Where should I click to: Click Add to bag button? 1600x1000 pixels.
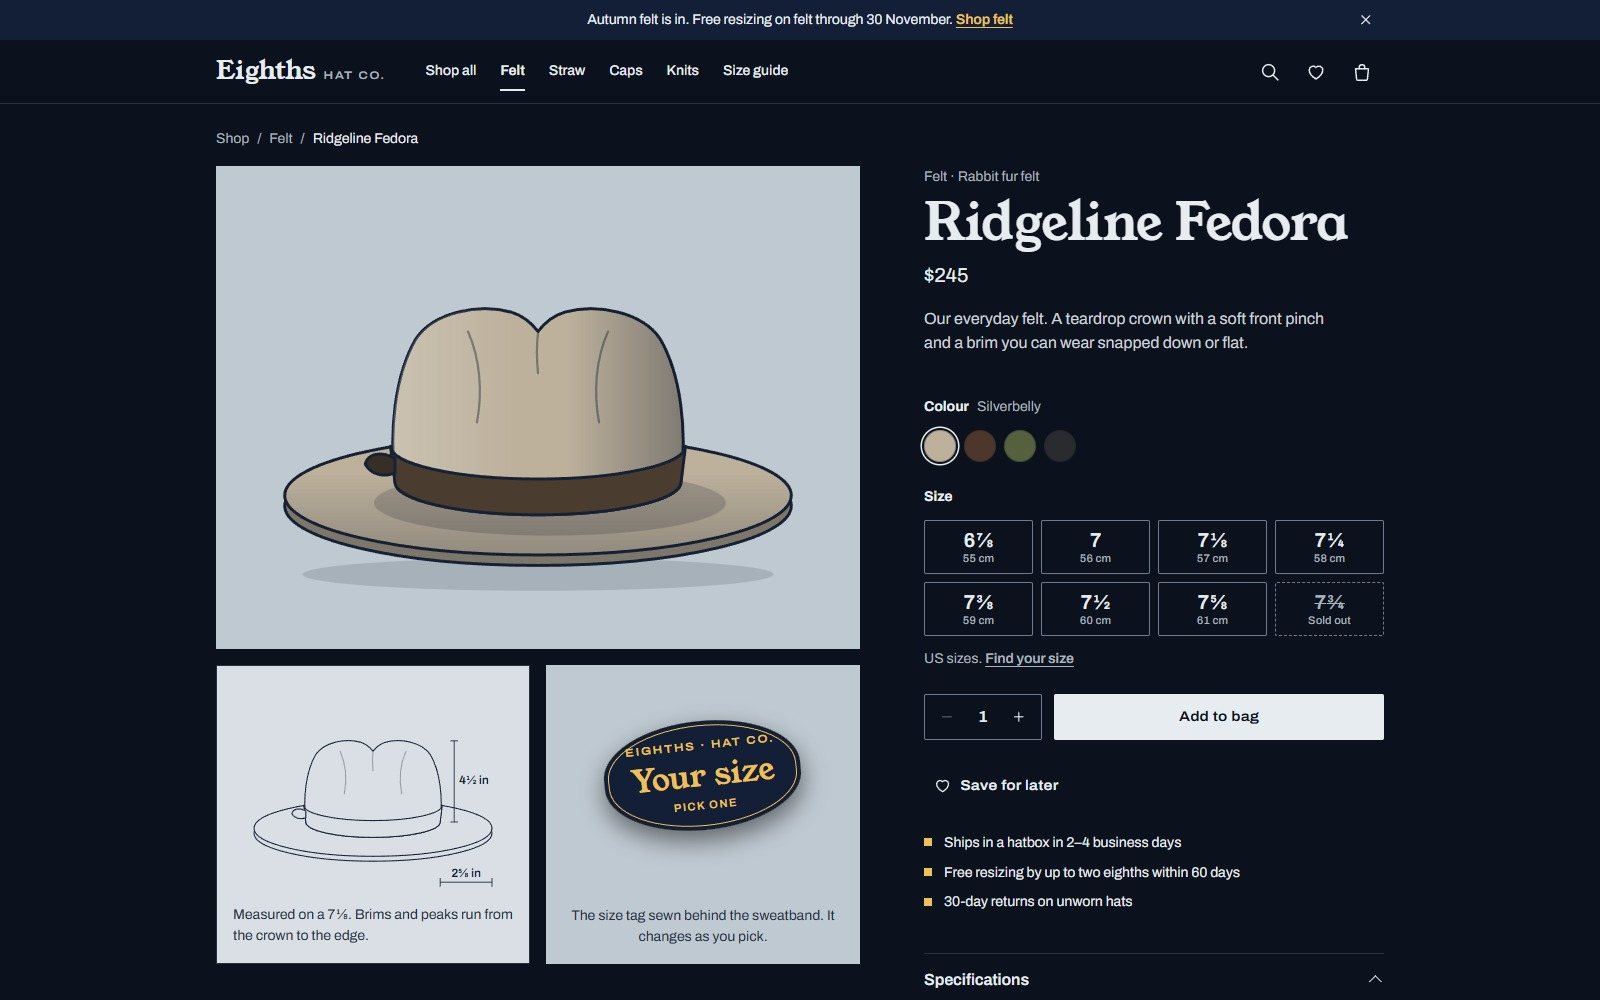pyautogui.click(x=1219, y=717)
